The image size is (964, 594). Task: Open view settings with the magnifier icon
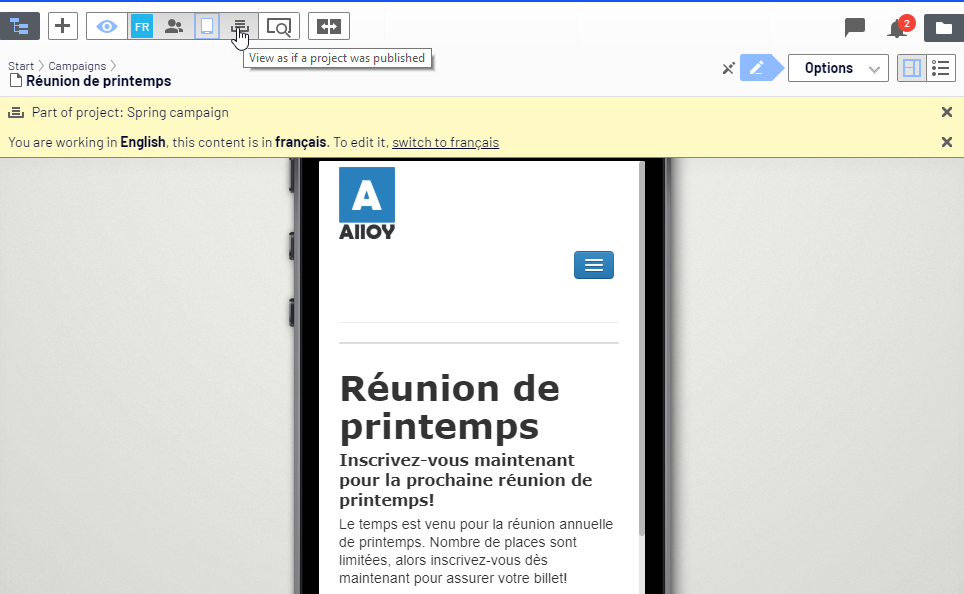279,26
